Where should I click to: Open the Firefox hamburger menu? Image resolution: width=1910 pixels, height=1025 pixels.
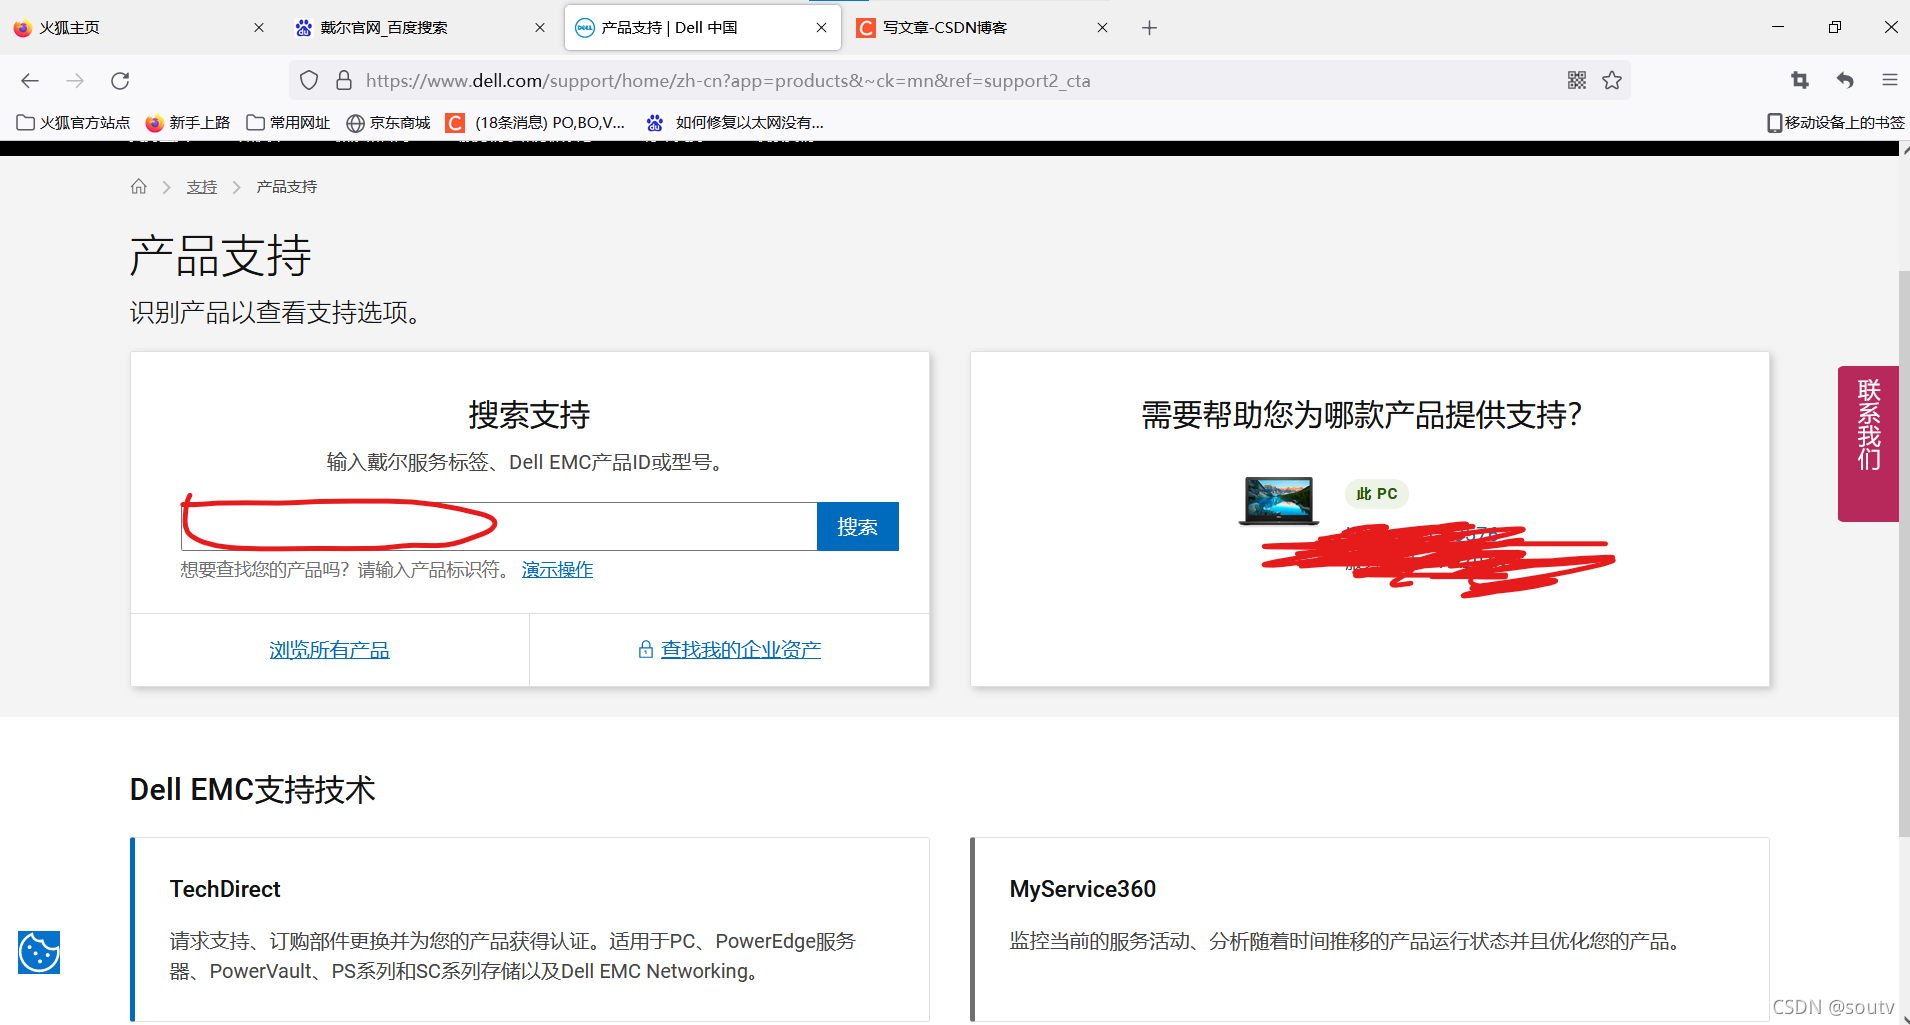tap(1889, 80)
